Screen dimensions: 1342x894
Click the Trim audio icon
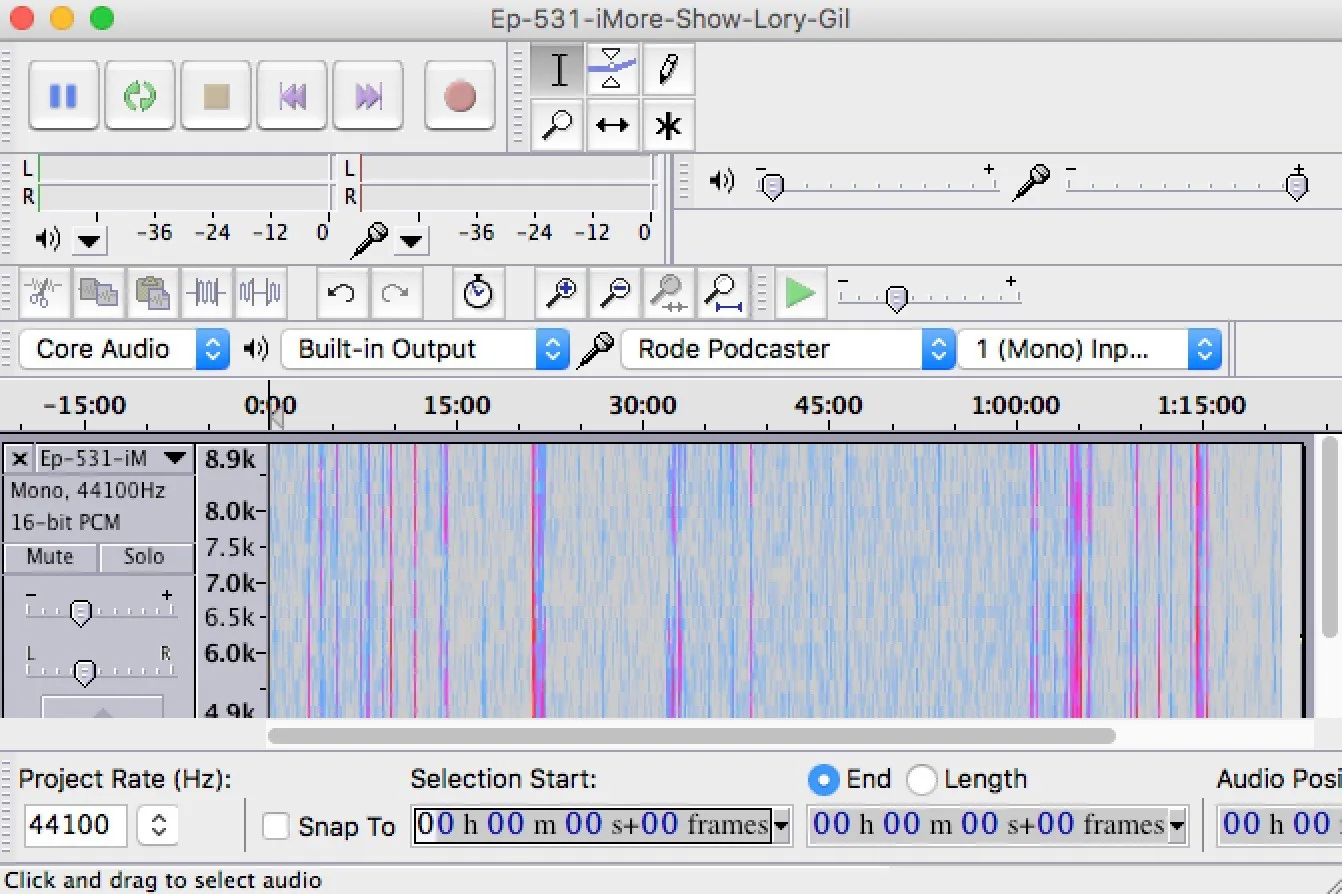pos(206,293)
